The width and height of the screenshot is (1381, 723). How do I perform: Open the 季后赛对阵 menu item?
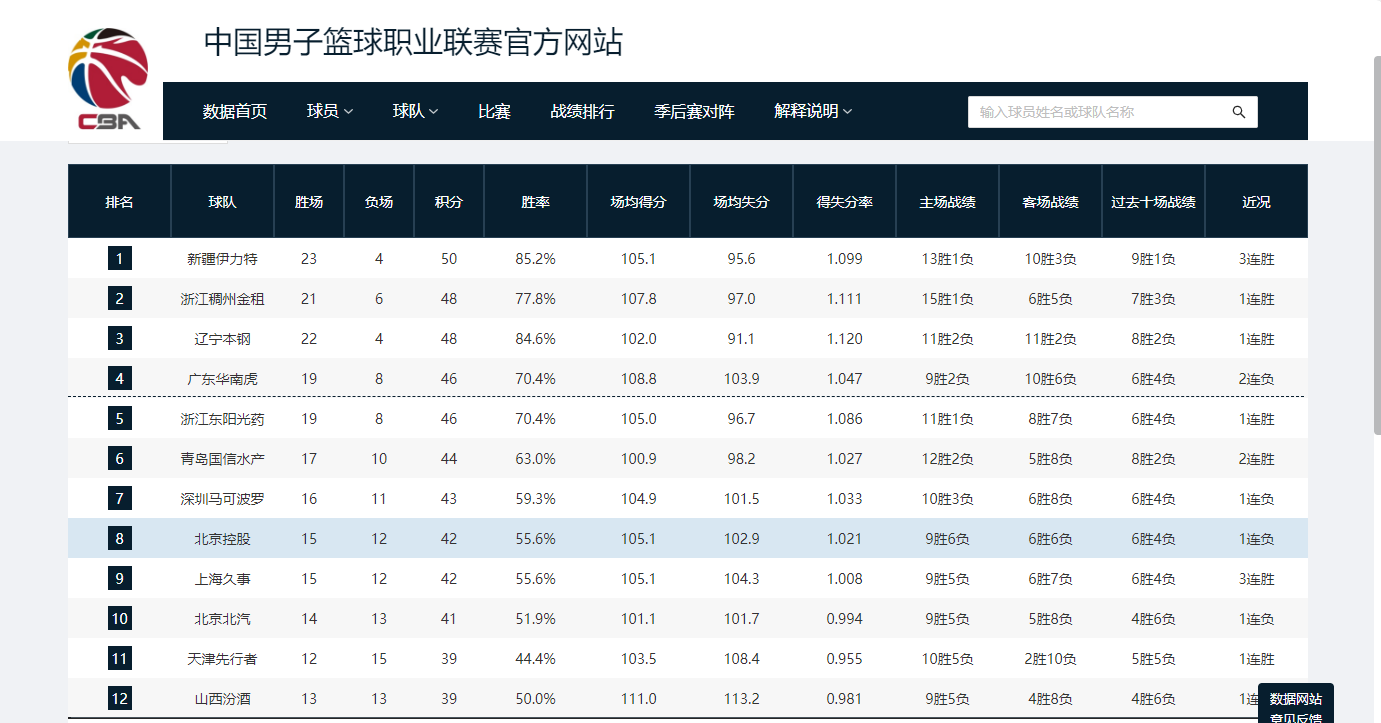click(694, 111)
